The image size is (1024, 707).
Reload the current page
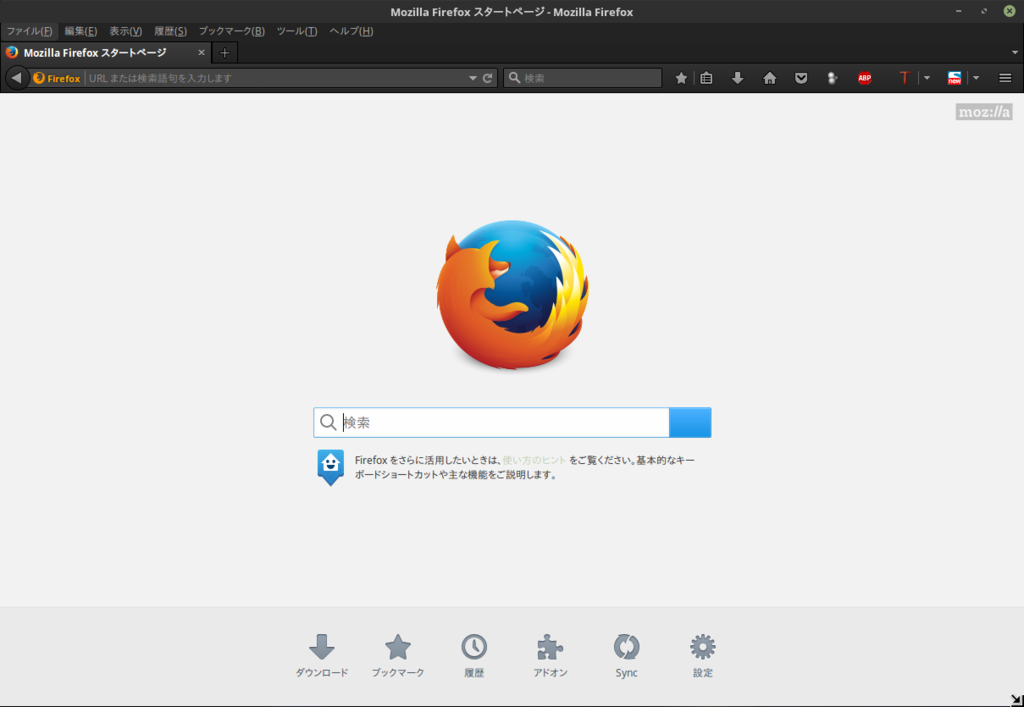(487, 78)
